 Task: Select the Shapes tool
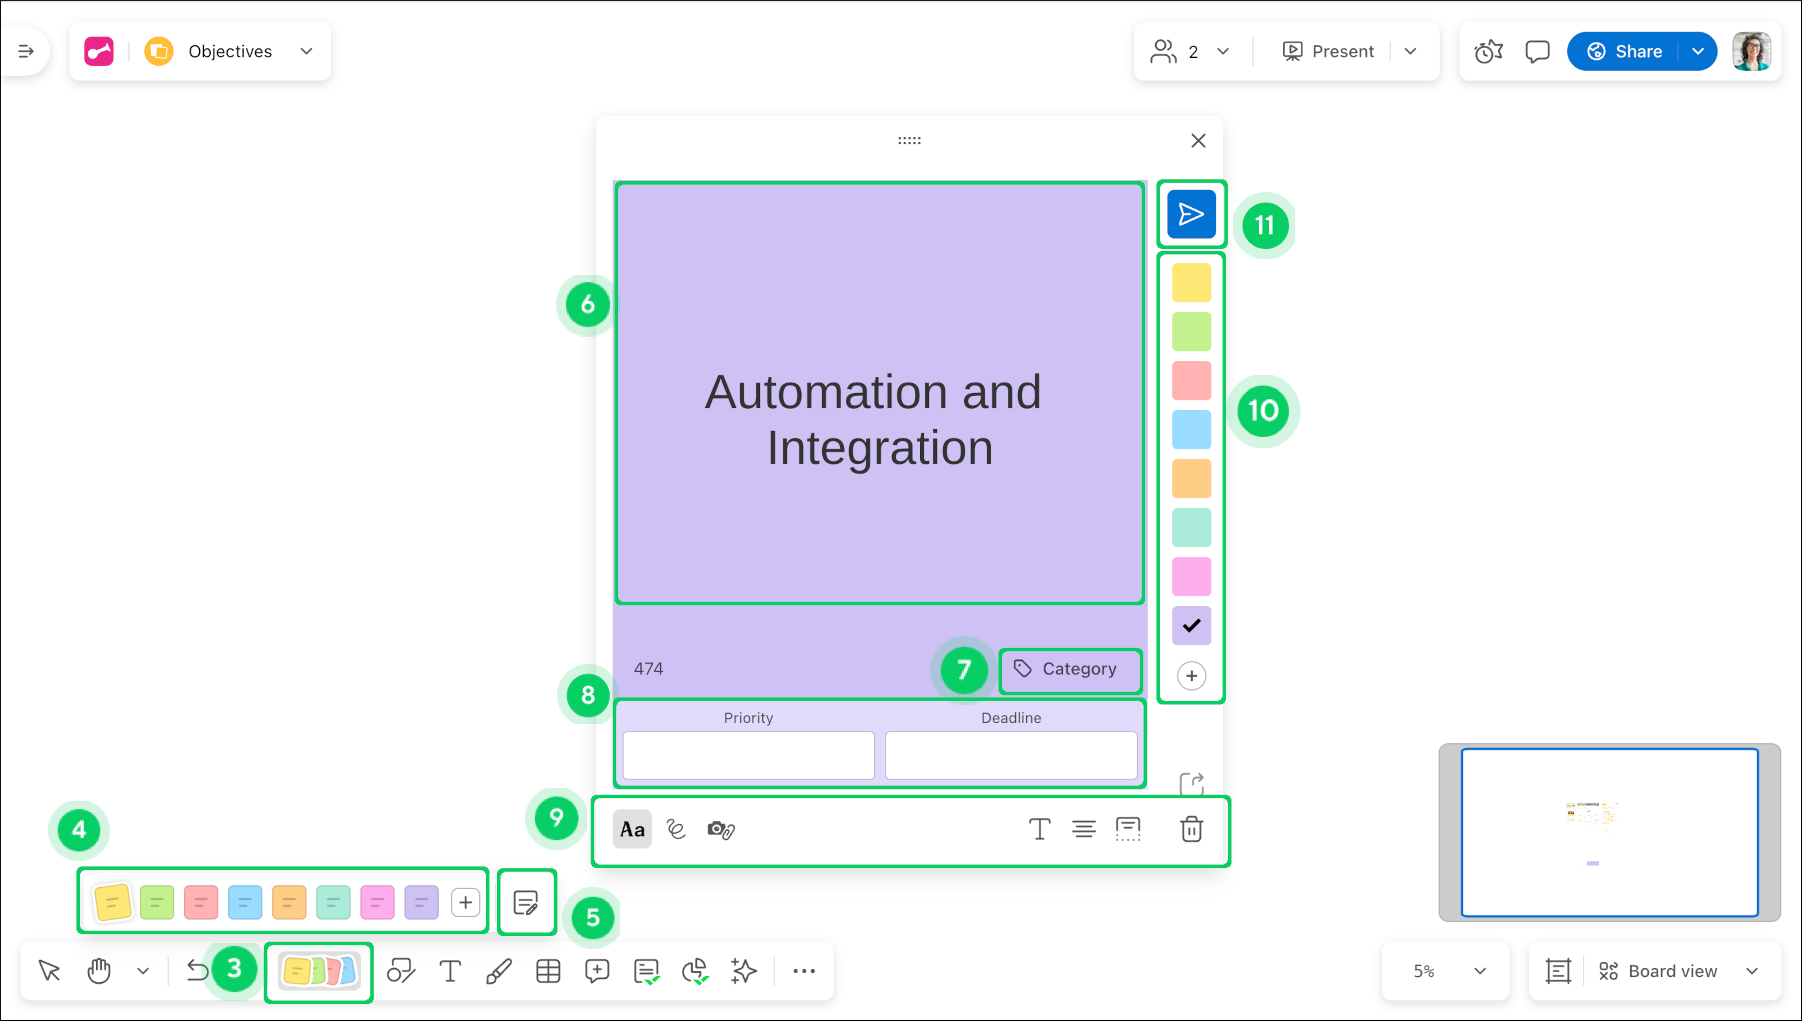coord(401,971)
